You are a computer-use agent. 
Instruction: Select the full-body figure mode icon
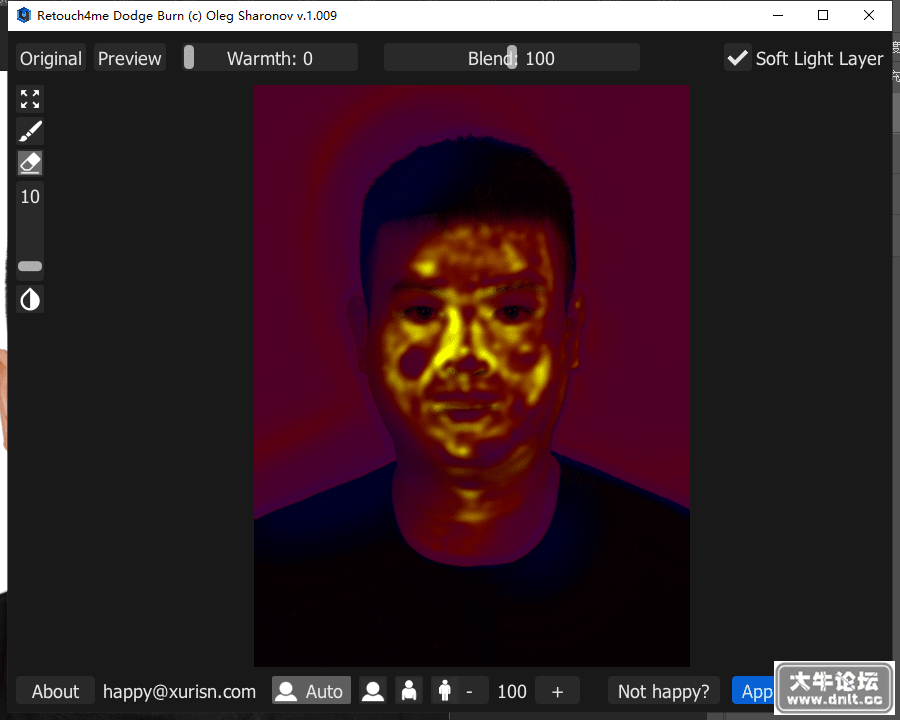pyautogui.click(x=444, y=691)
